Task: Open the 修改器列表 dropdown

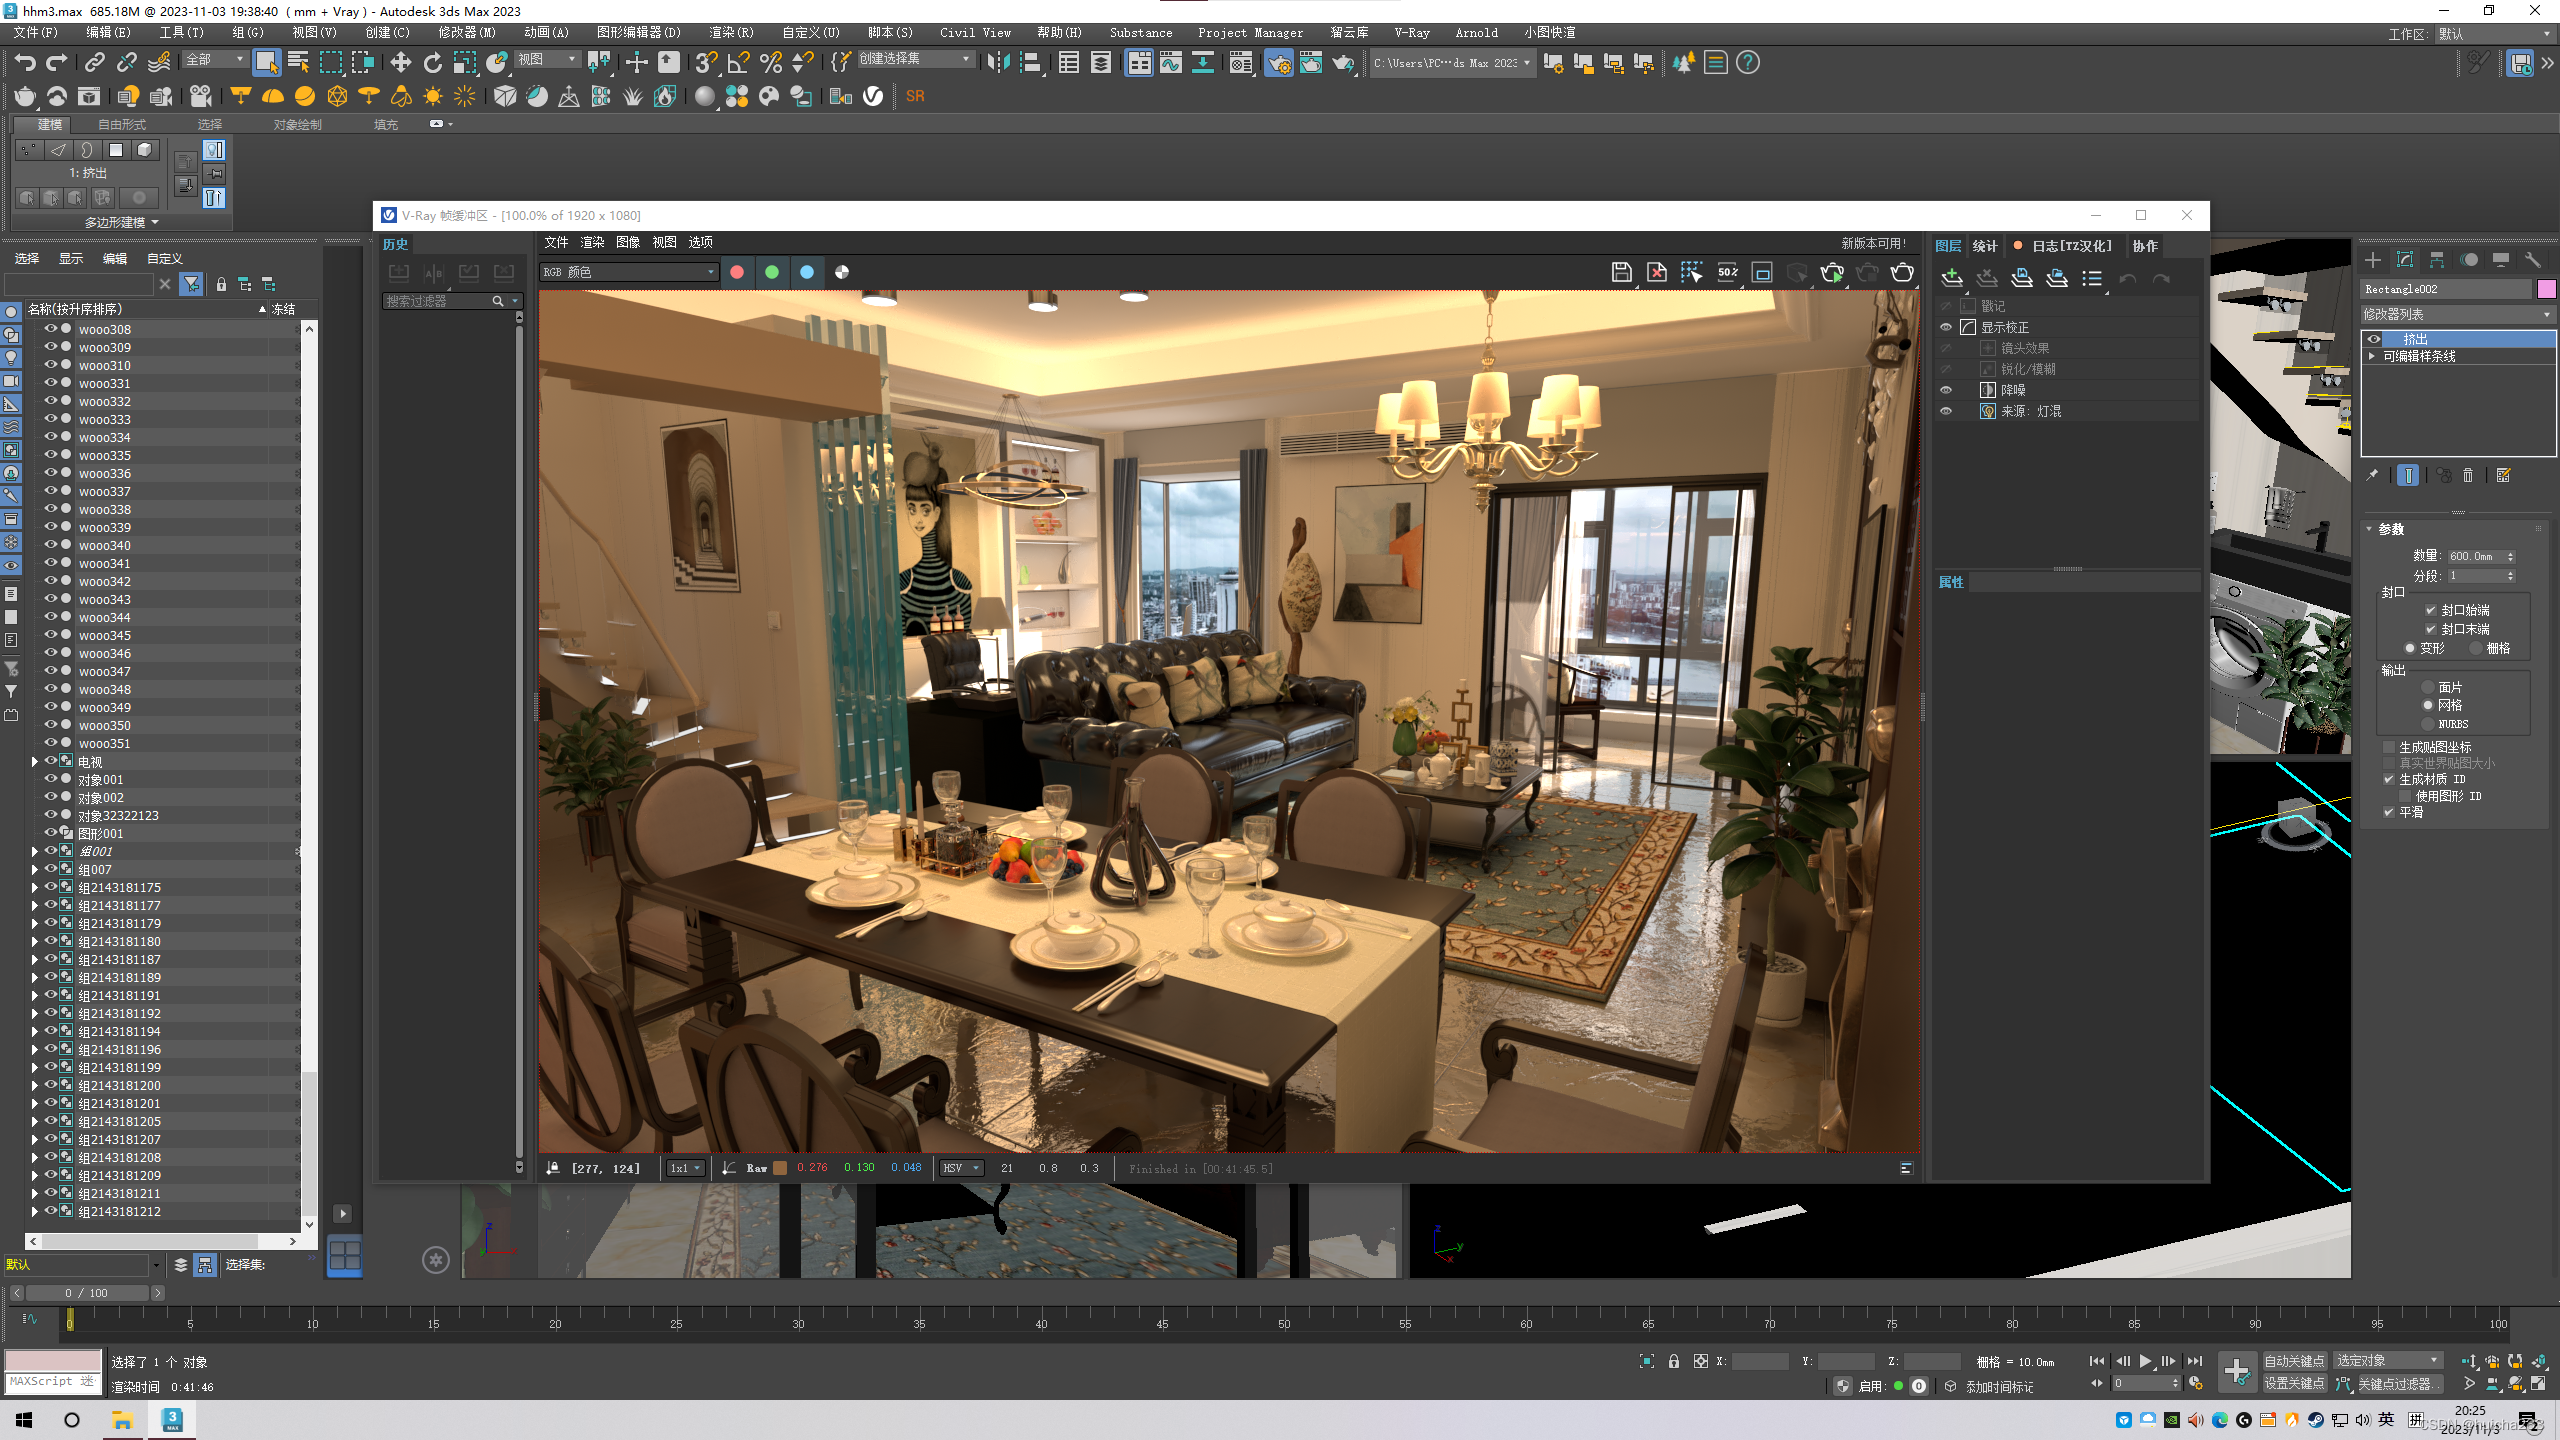Action: (x=2456, y=314)
